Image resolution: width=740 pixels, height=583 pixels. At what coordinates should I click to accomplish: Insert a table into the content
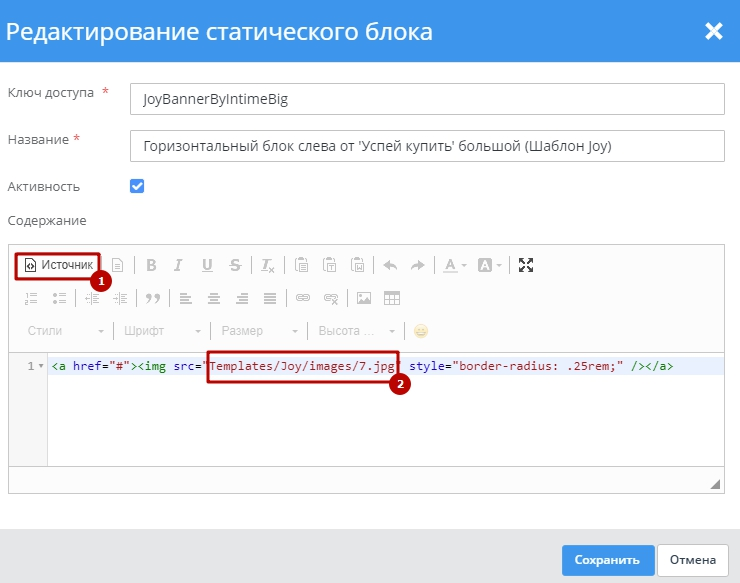click(x=392, y=298)
